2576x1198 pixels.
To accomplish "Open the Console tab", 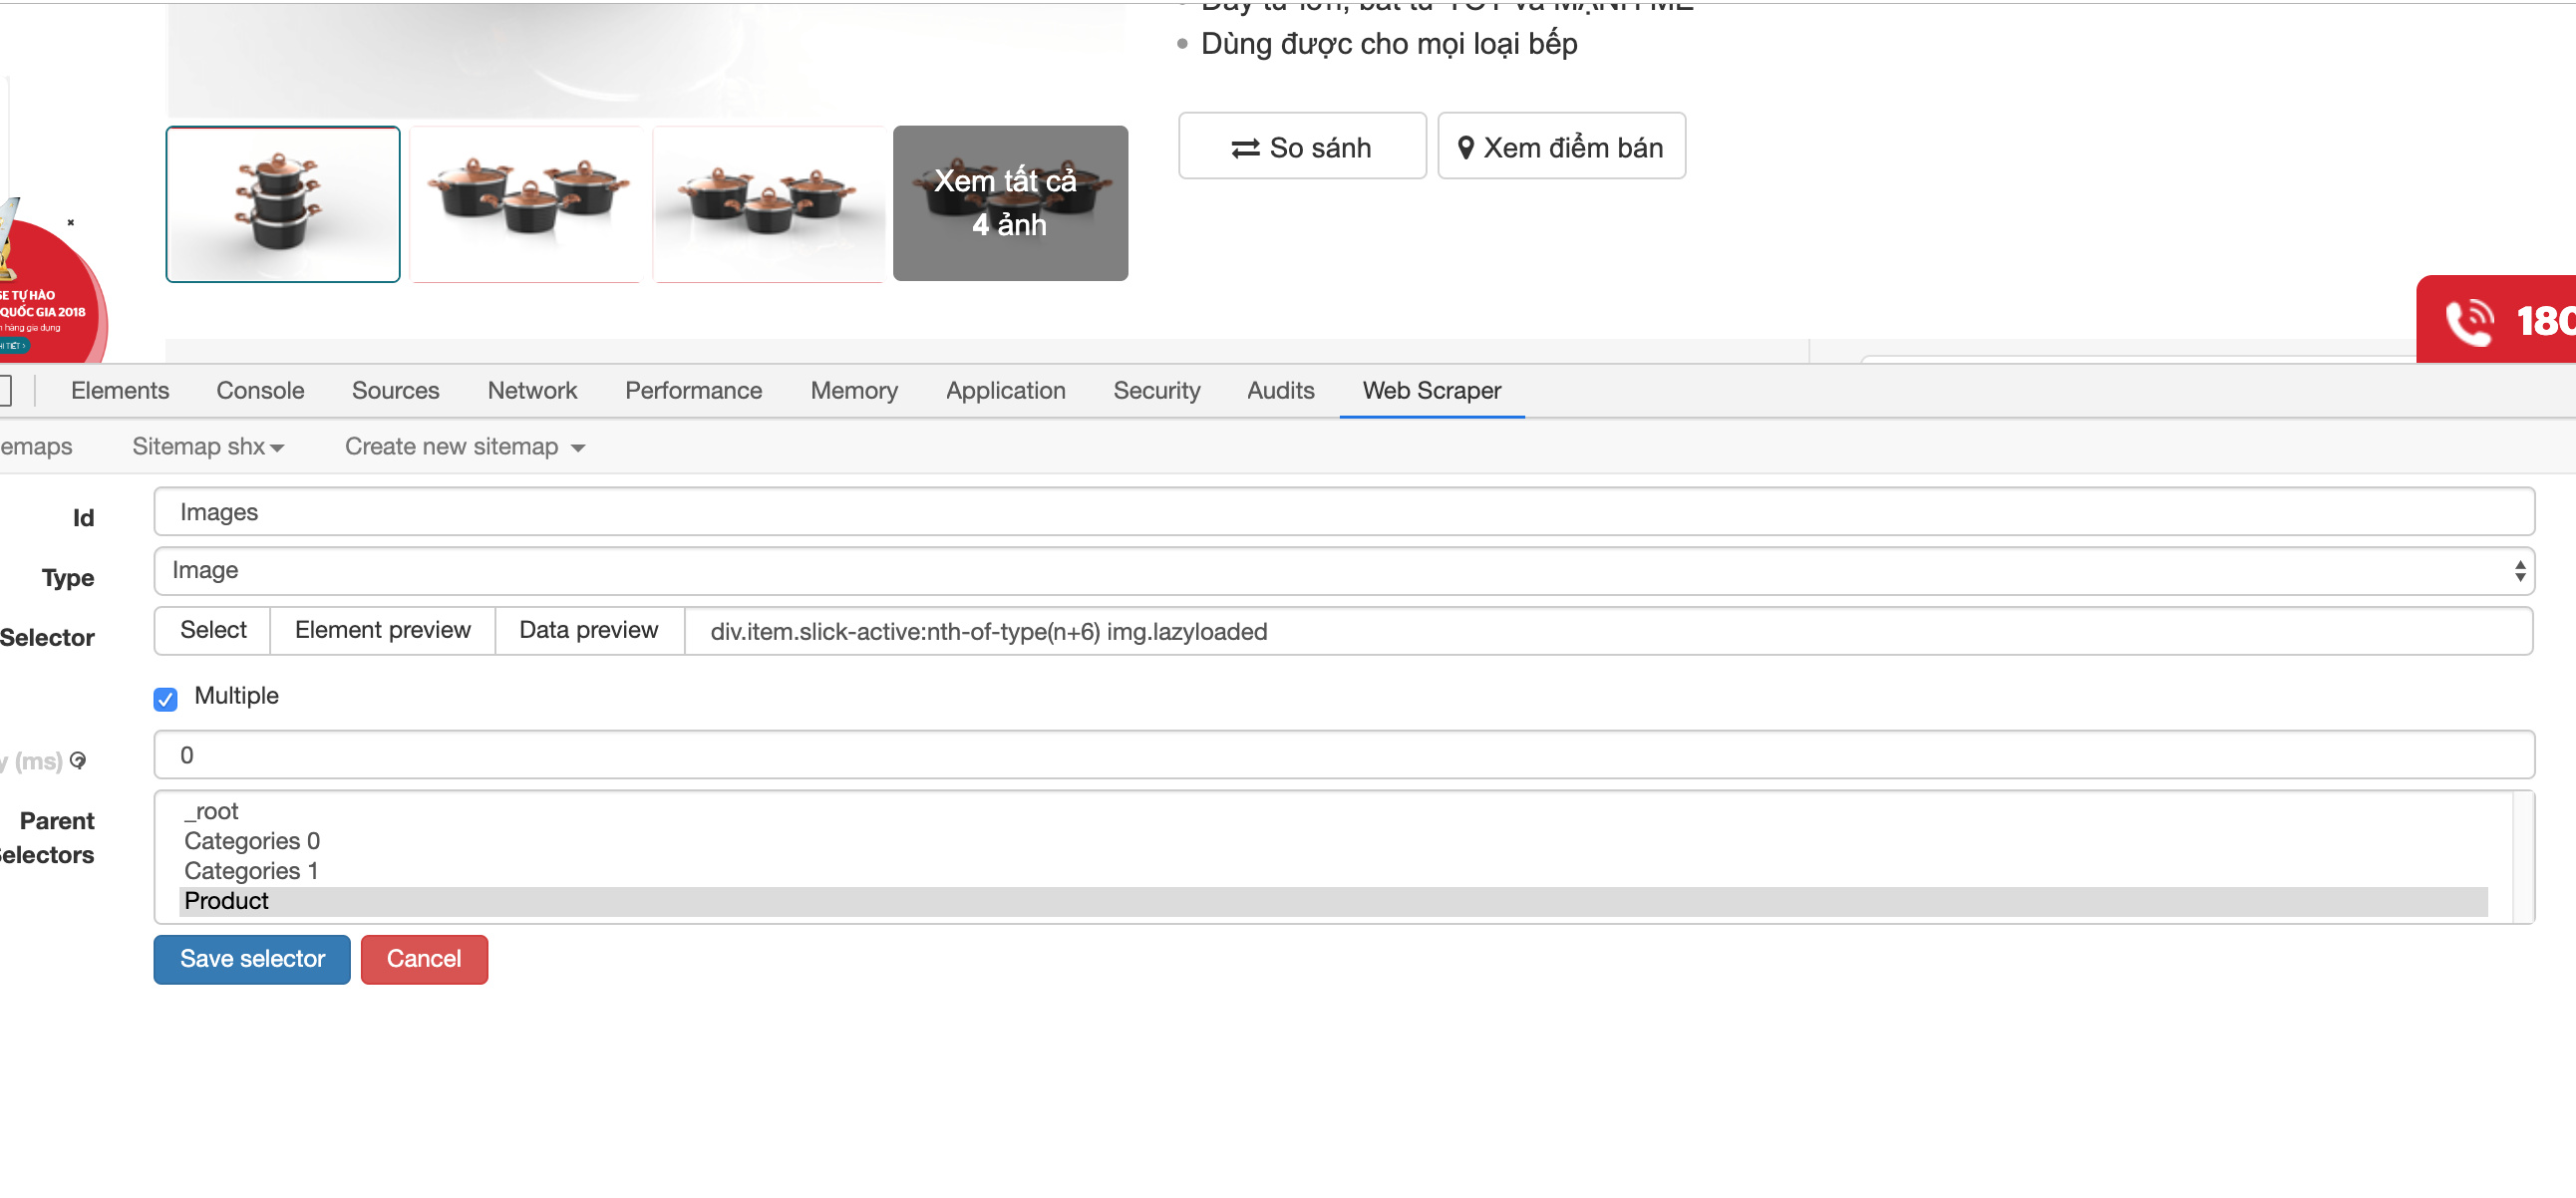I will 260,391.
